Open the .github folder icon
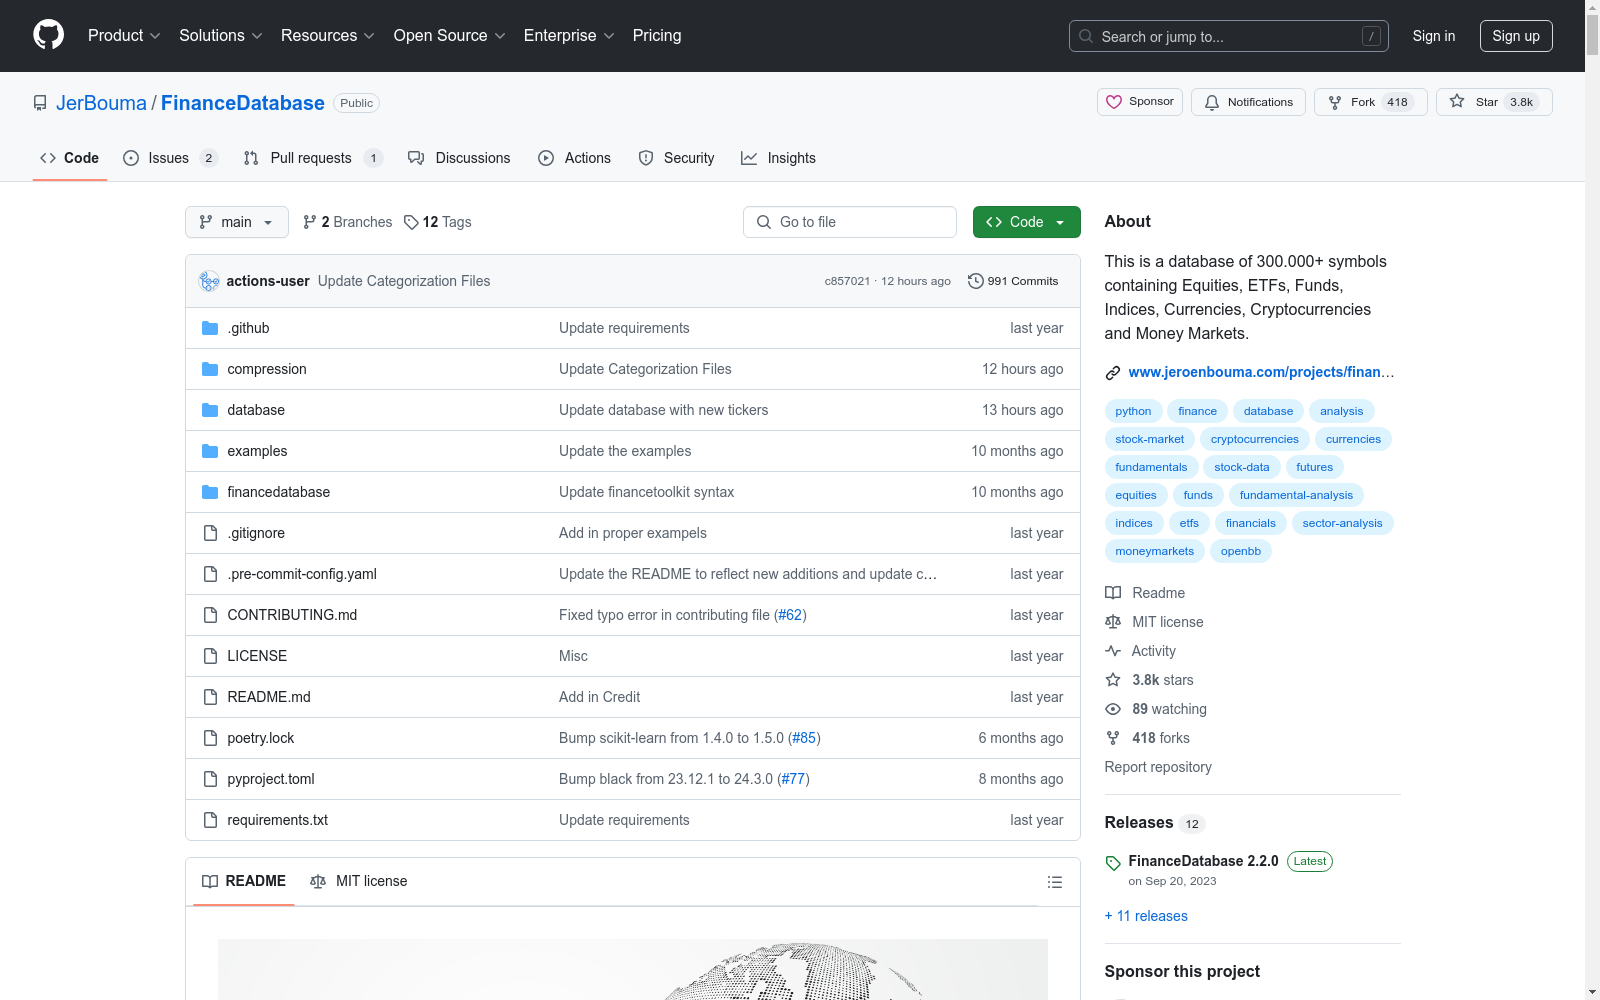Image resolution: width=1600 pixels, height=1000 pixels. point(210,328)
